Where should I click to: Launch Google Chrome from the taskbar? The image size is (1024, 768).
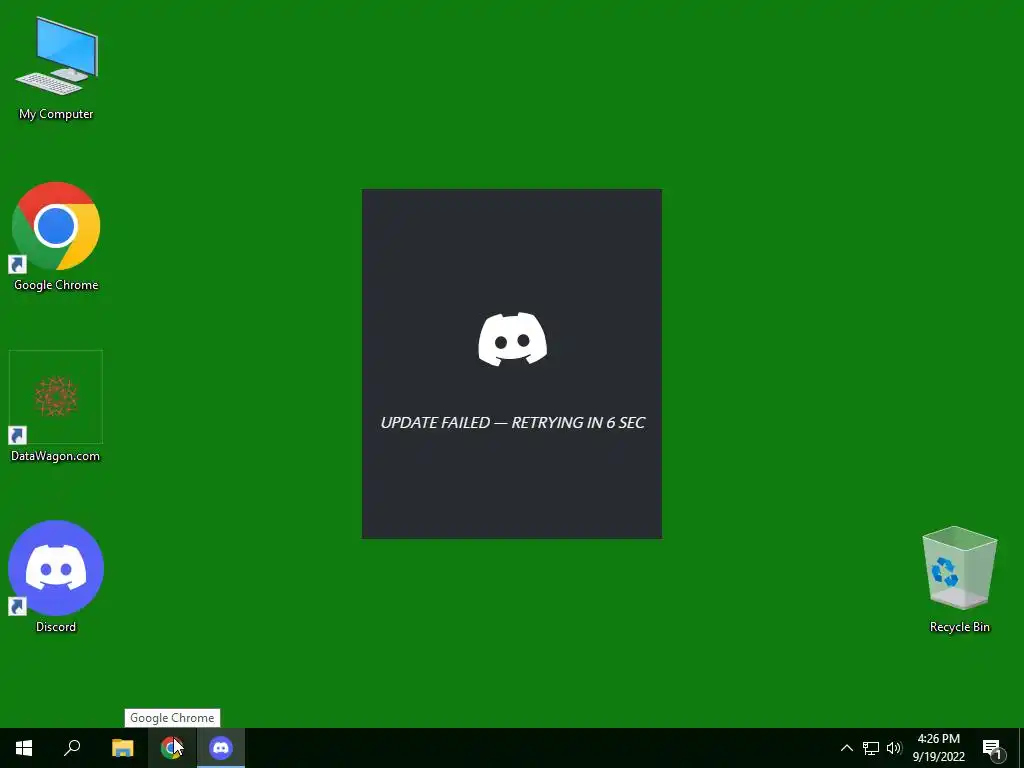pos(172,748)
